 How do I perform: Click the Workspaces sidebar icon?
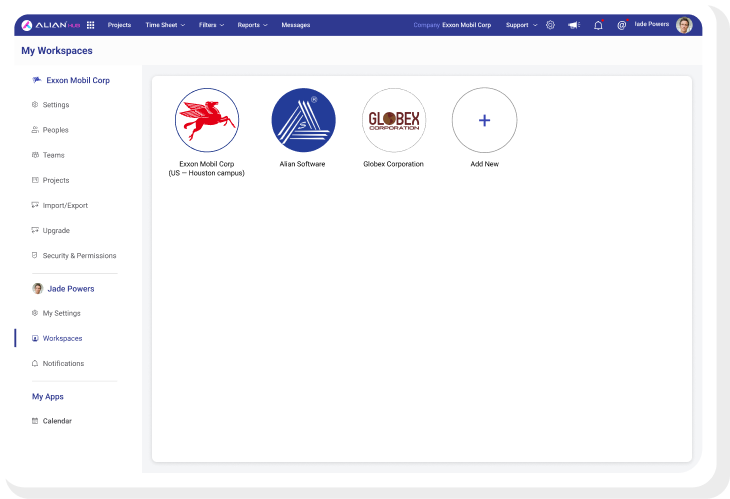[x=35, y=338]
